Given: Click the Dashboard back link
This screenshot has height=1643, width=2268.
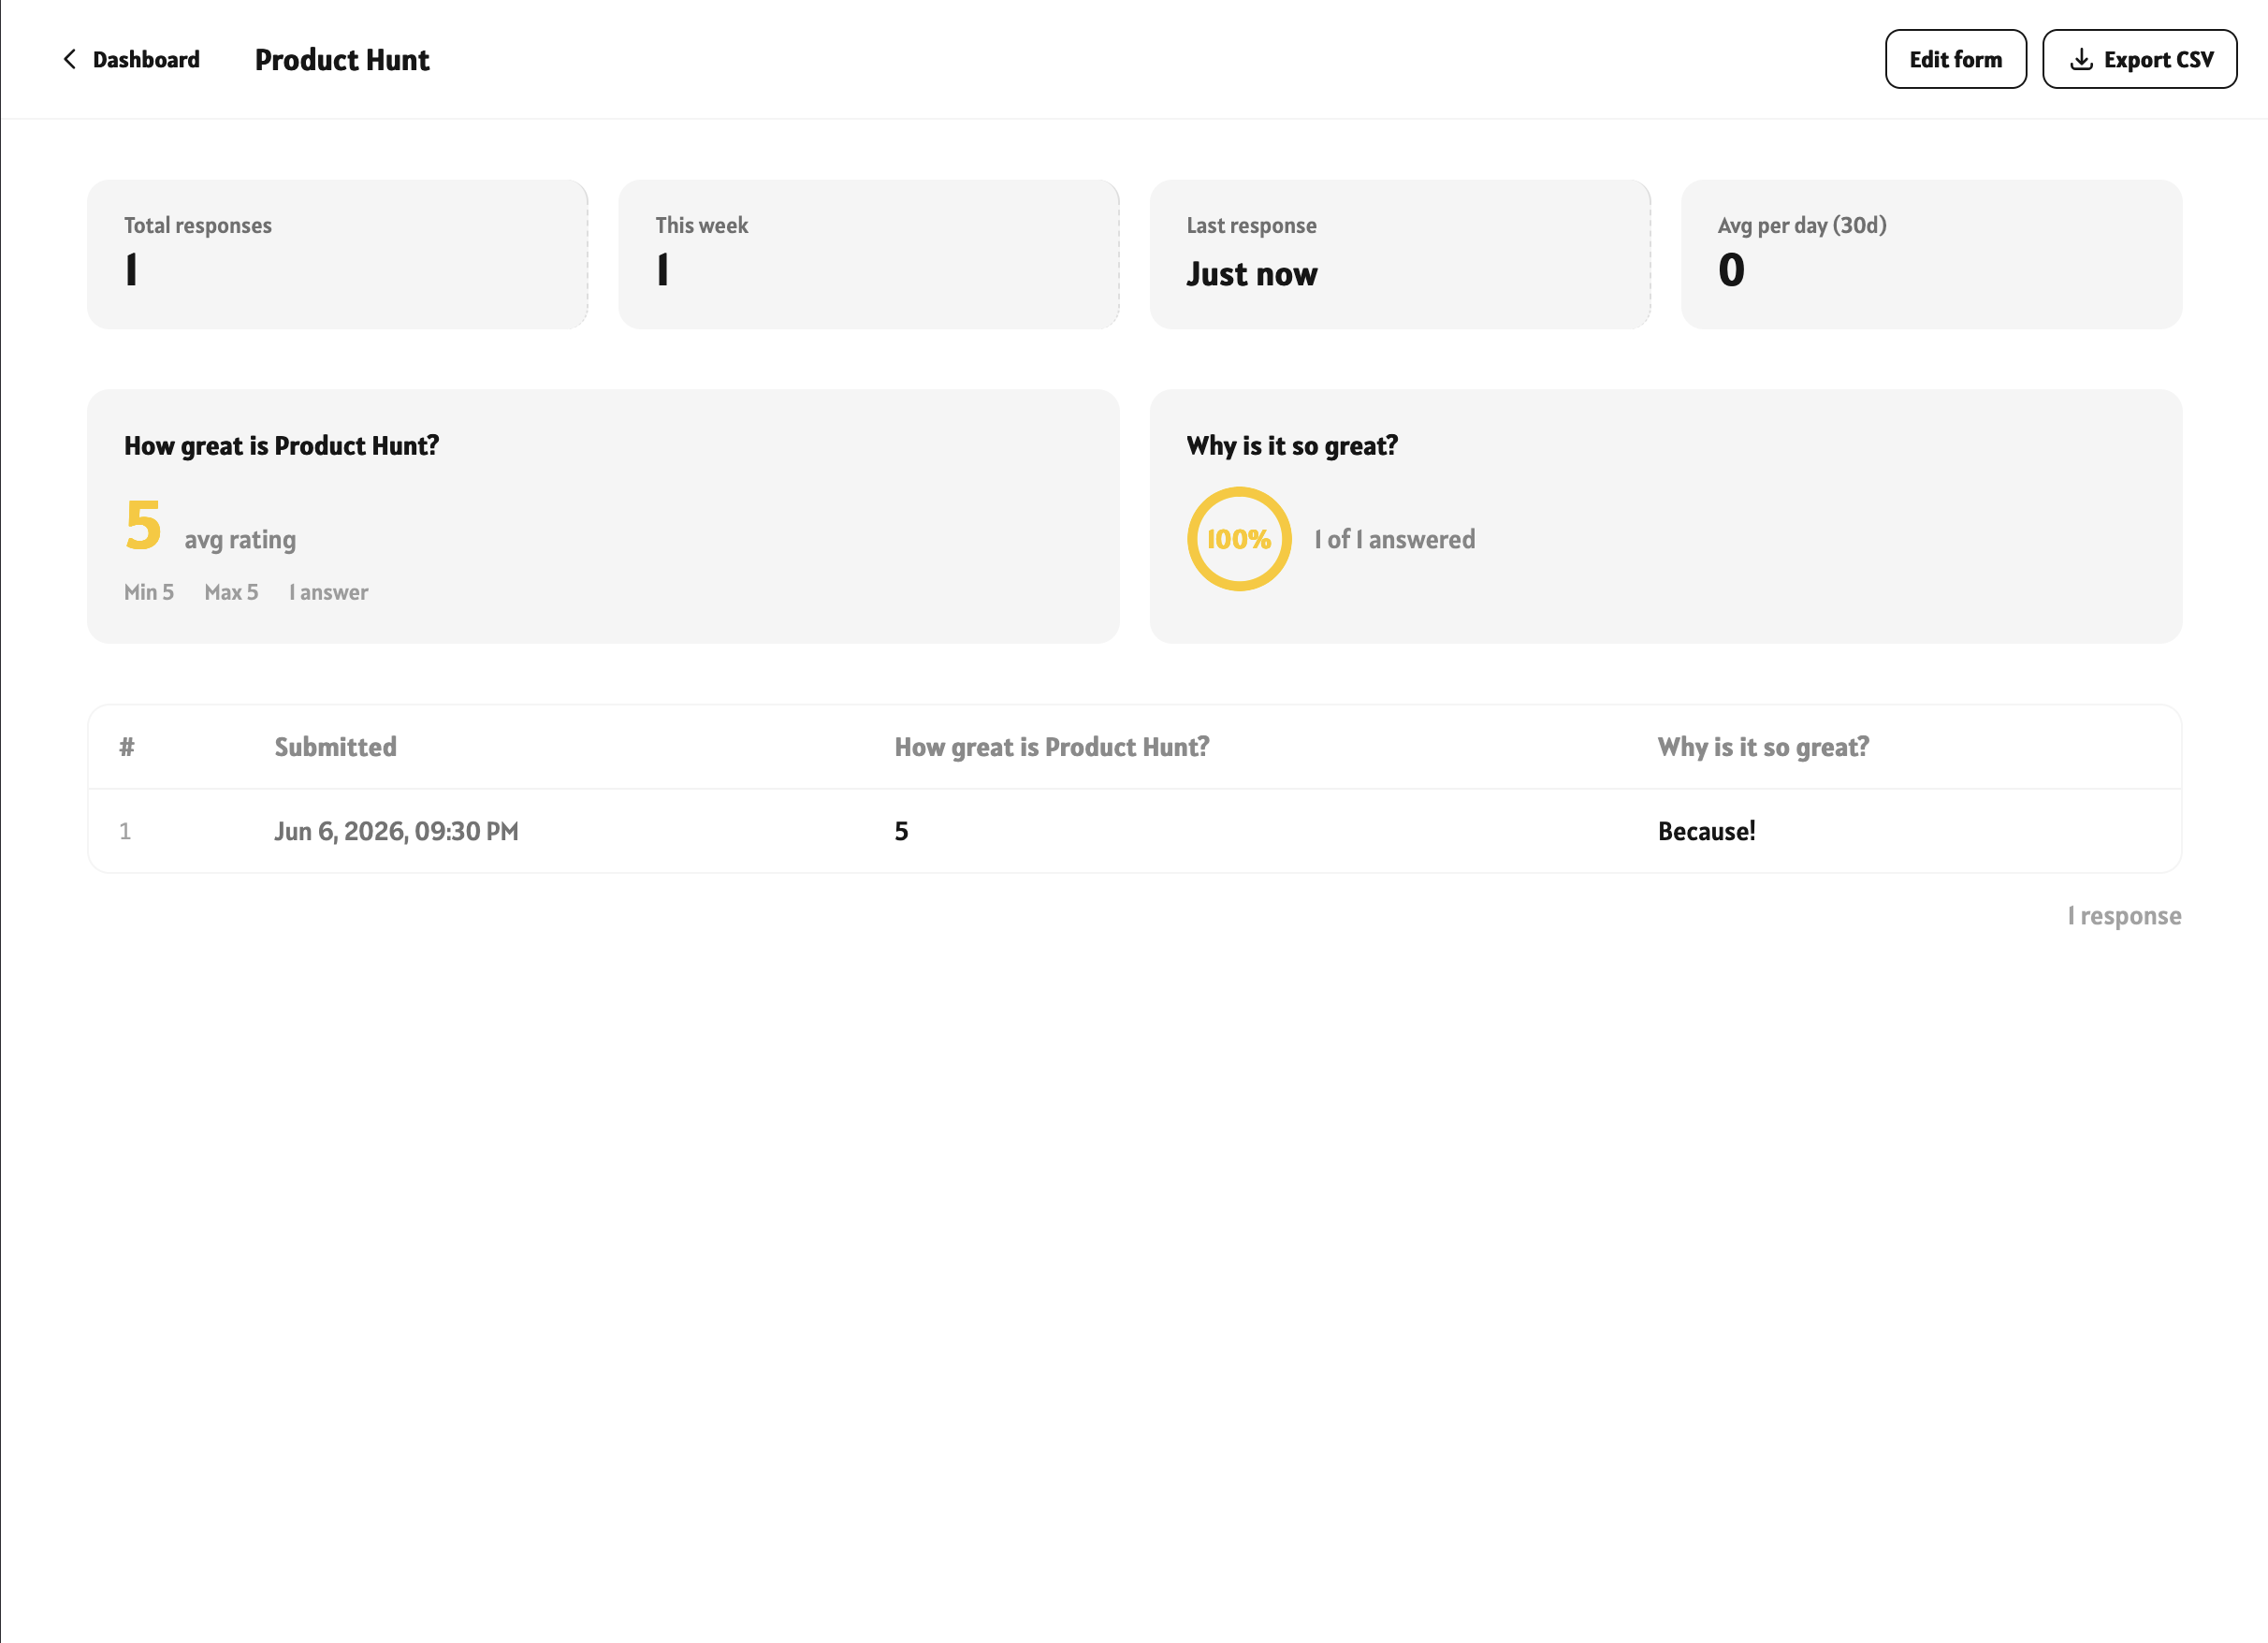Looking at the screenshot, I should (131, 60).
